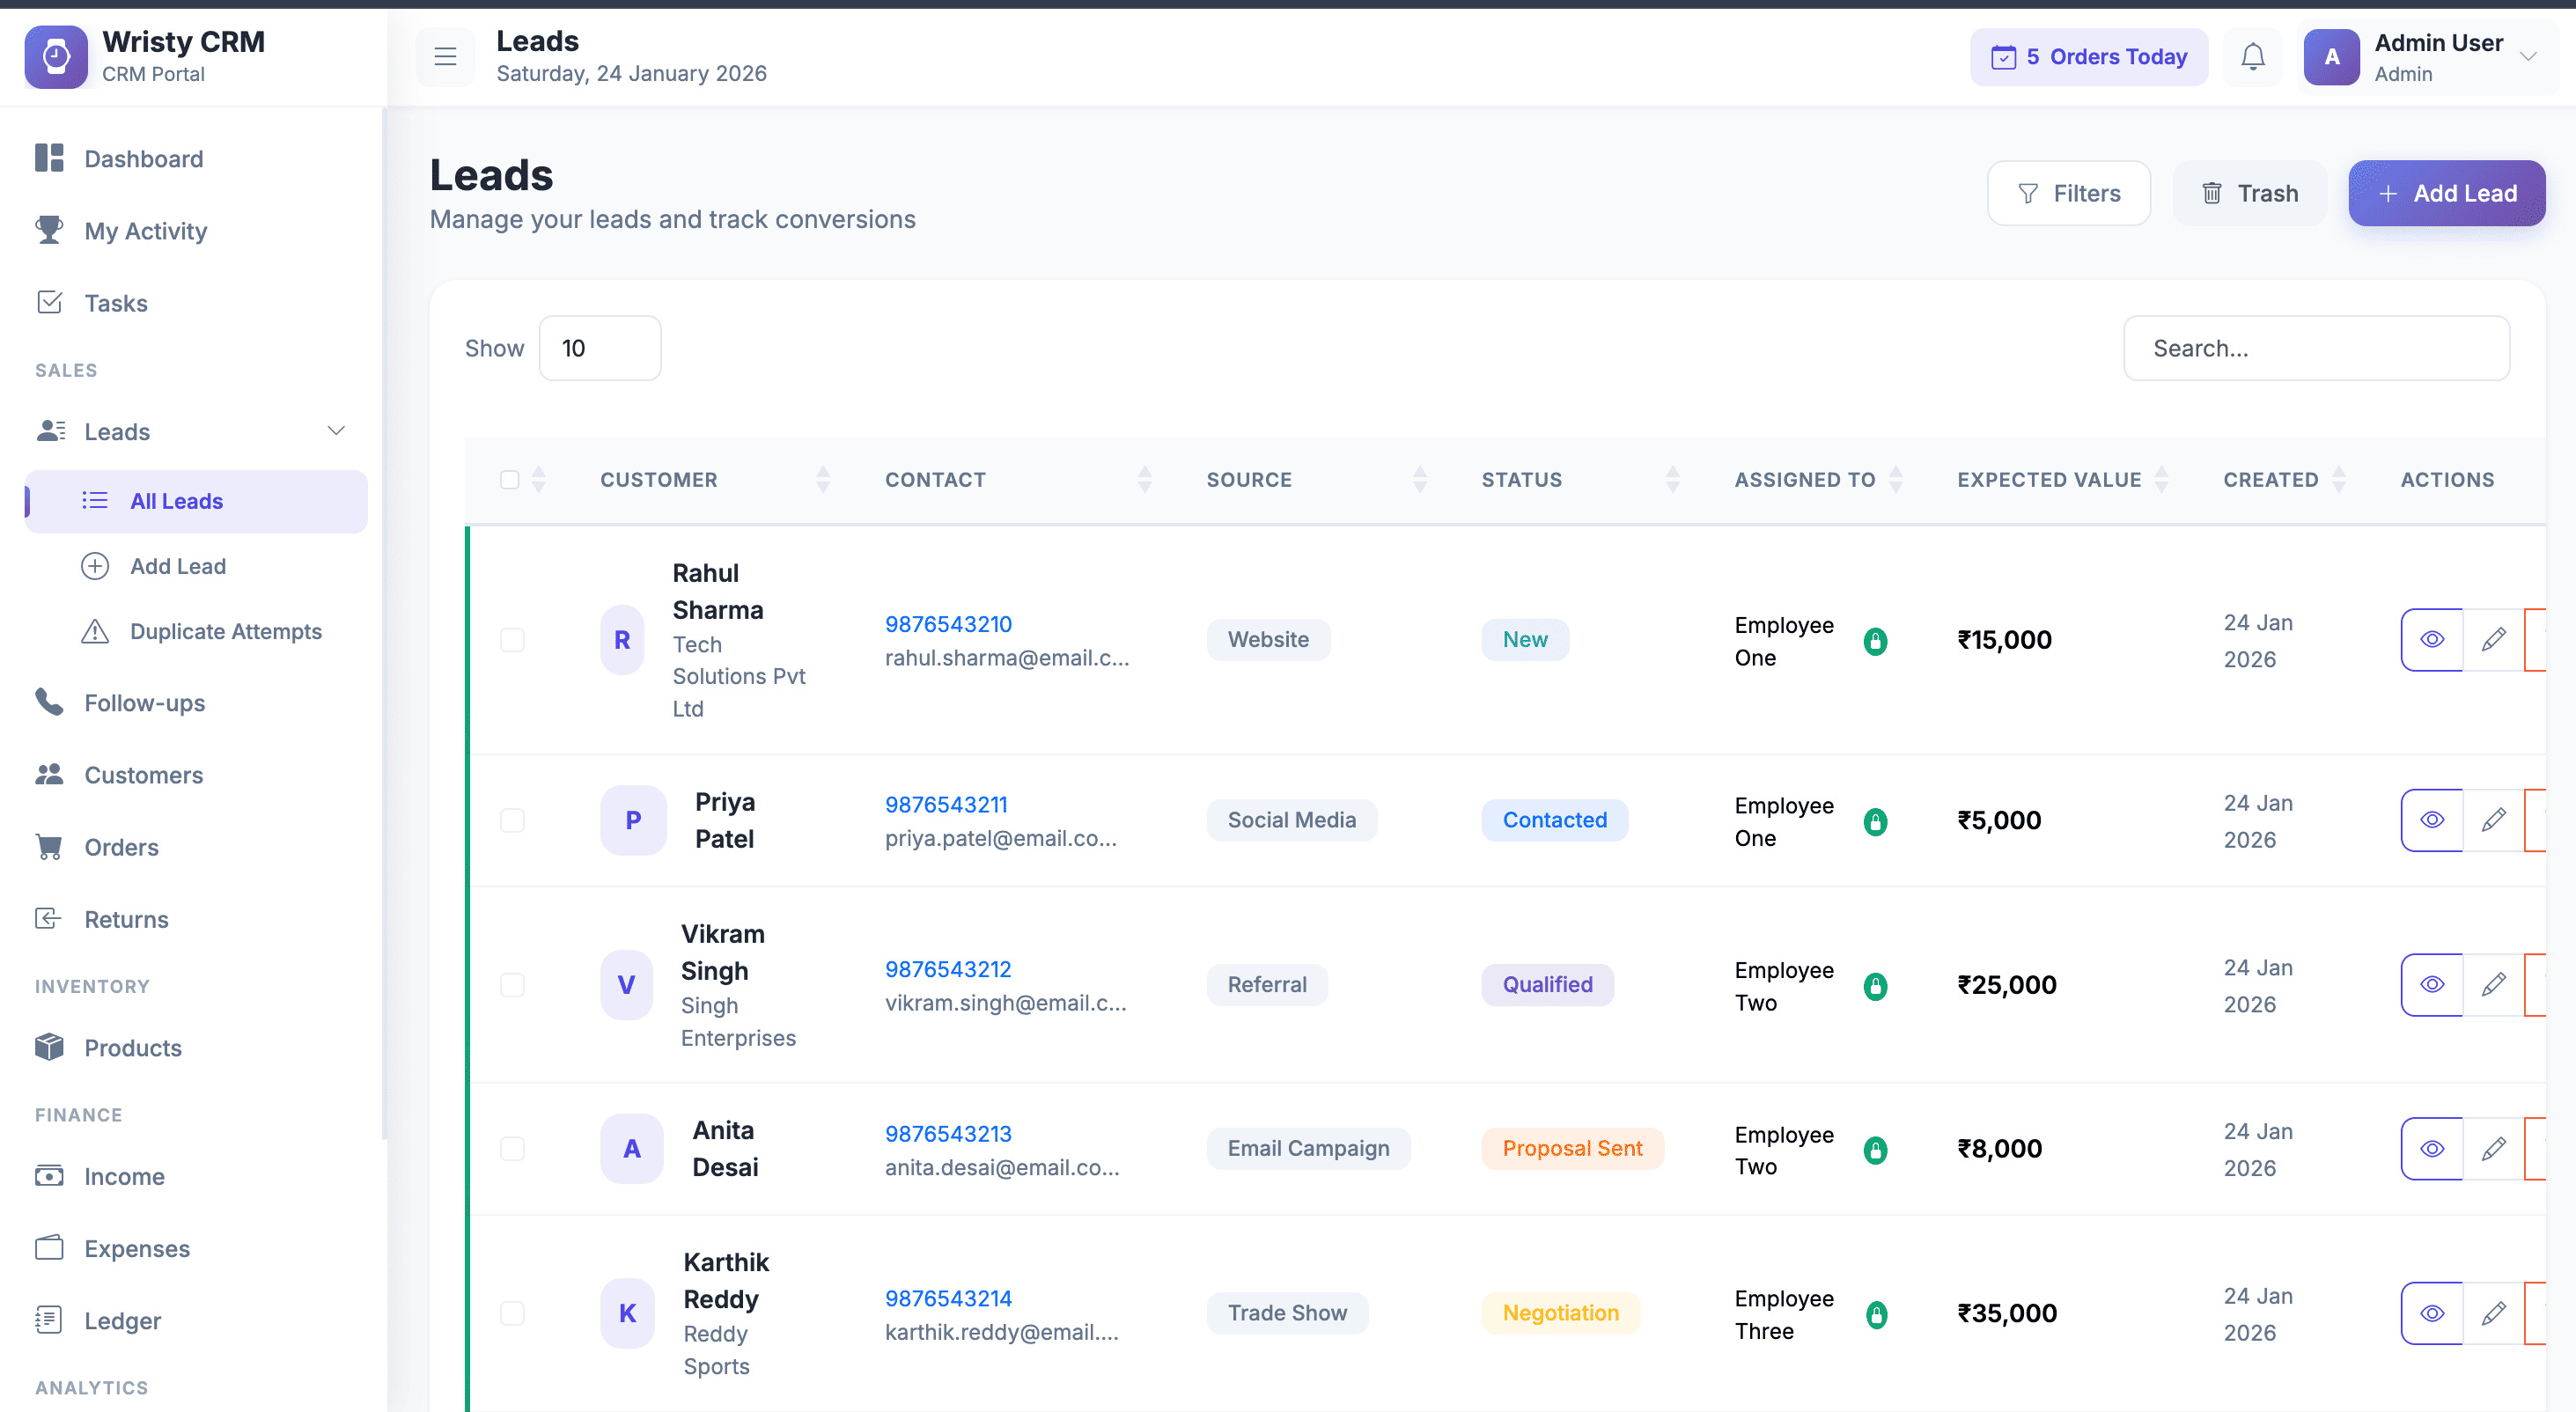The height and width of the screenshot is (1412, 2576).
Task: Toggle the hamburger sidebar menu icon
Action: [x=445, y=57]
